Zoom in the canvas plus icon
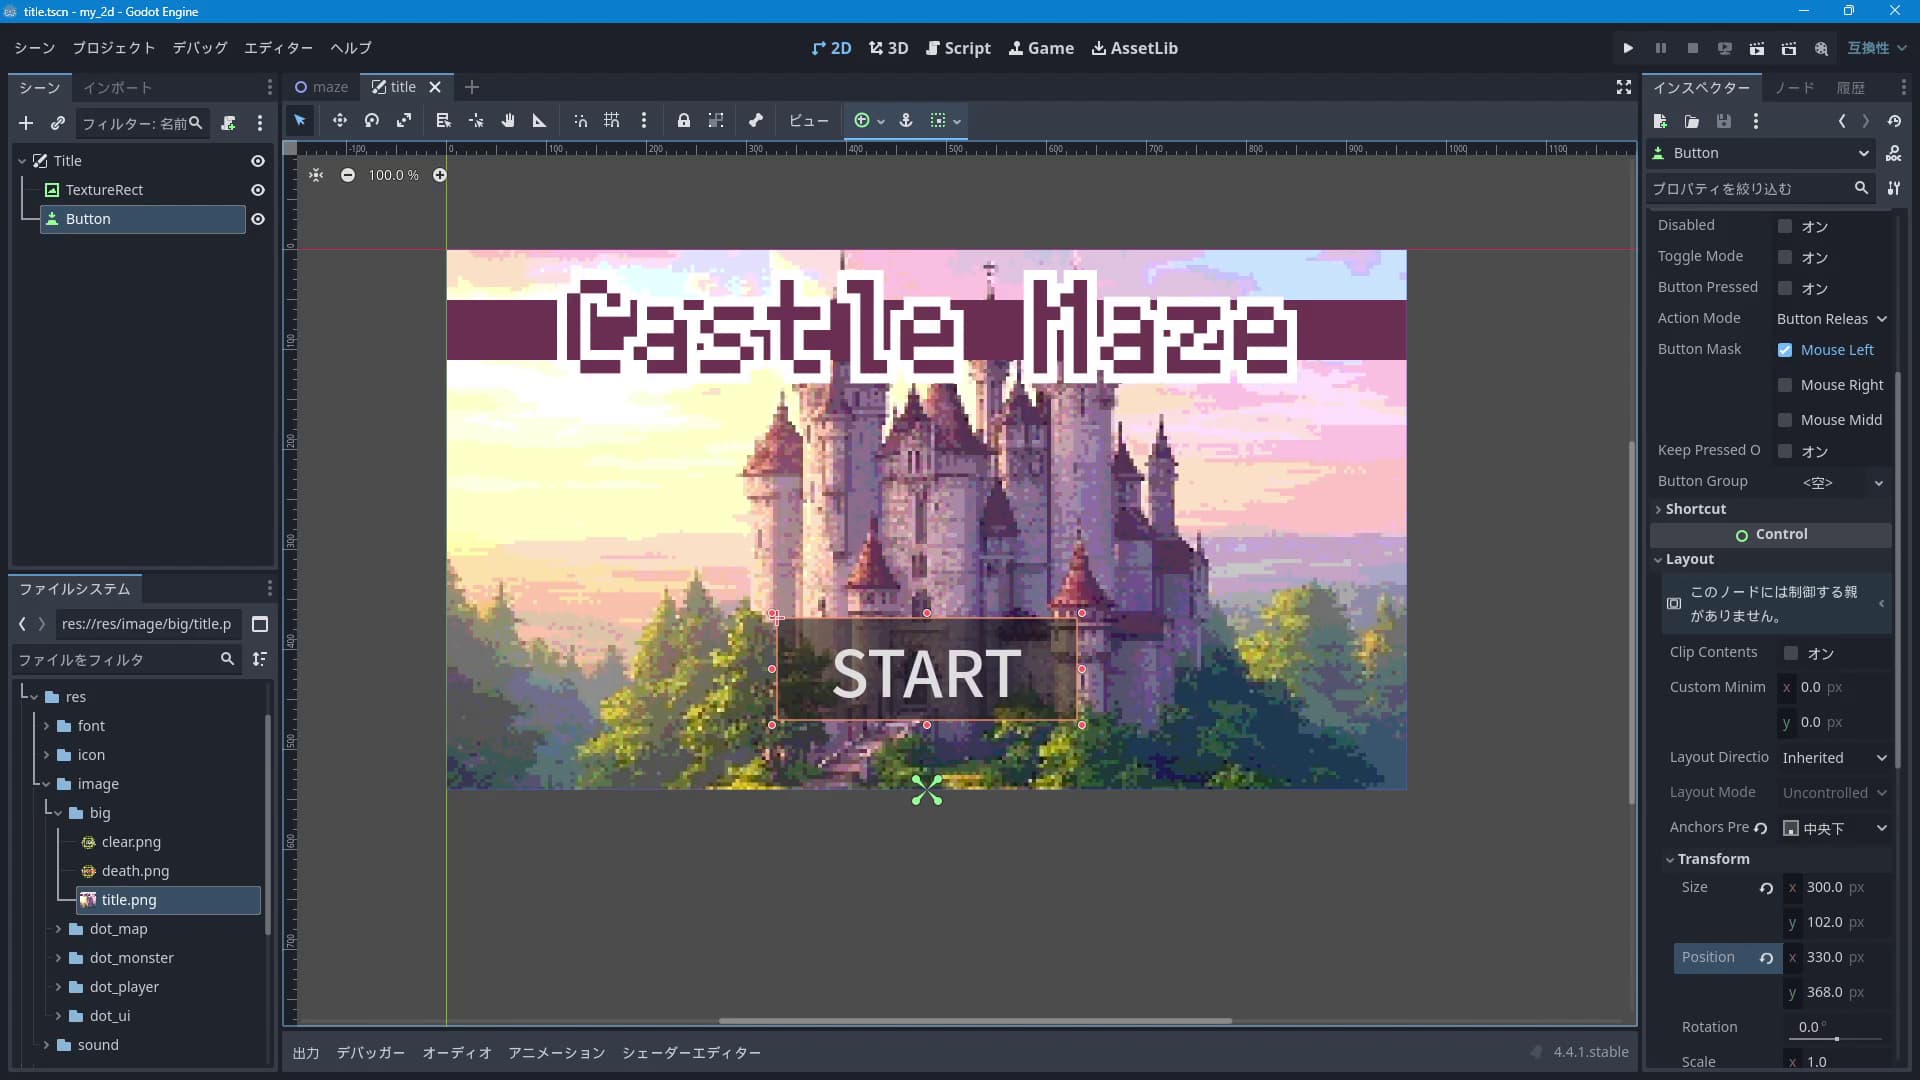The height and width of the screenshot is (1080, 1920). tap(440, 175)
